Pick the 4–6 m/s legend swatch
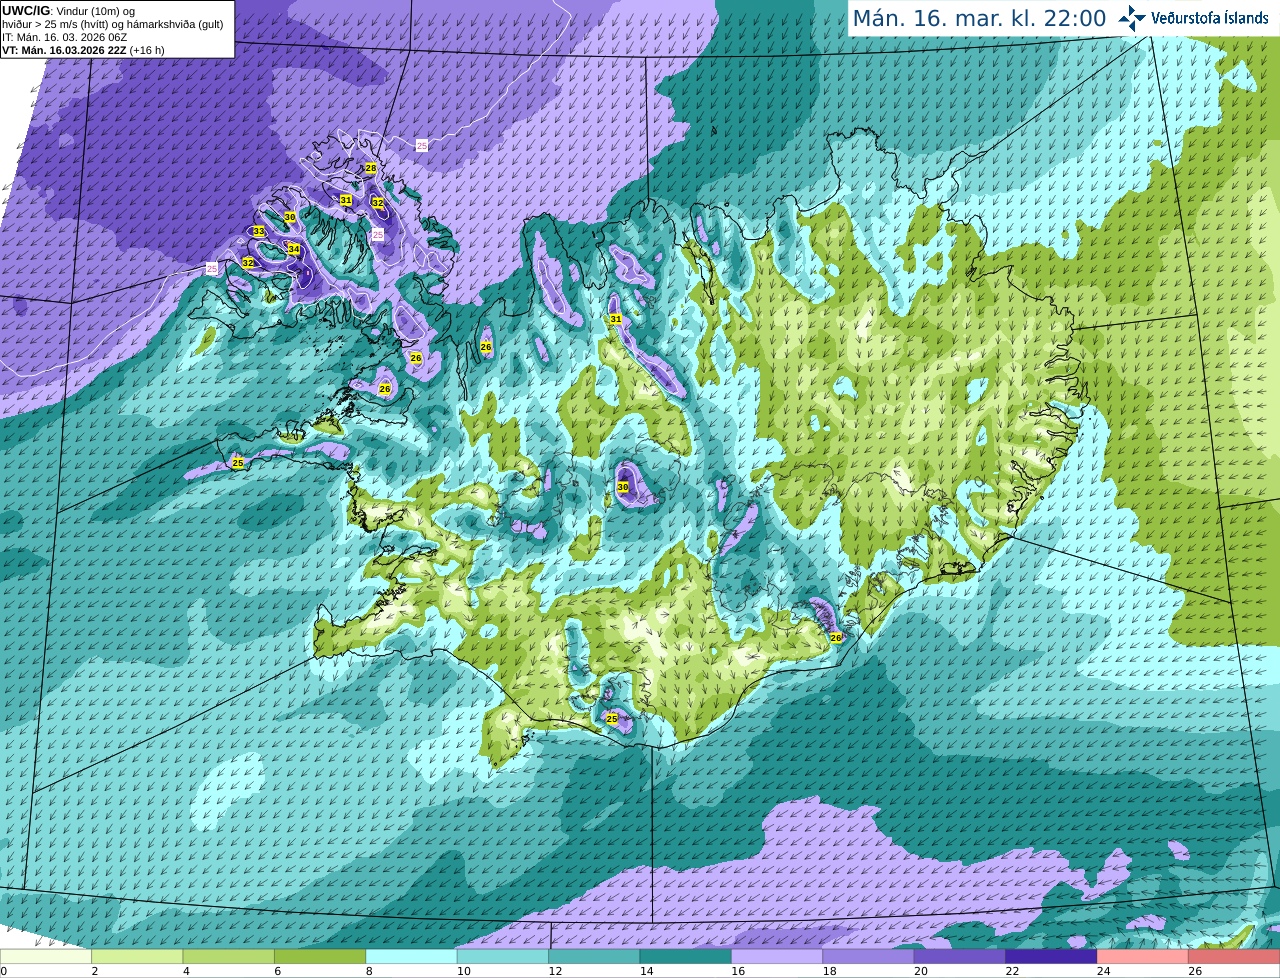The height and width of the screenshot is (978, 1280). point(229,957)
